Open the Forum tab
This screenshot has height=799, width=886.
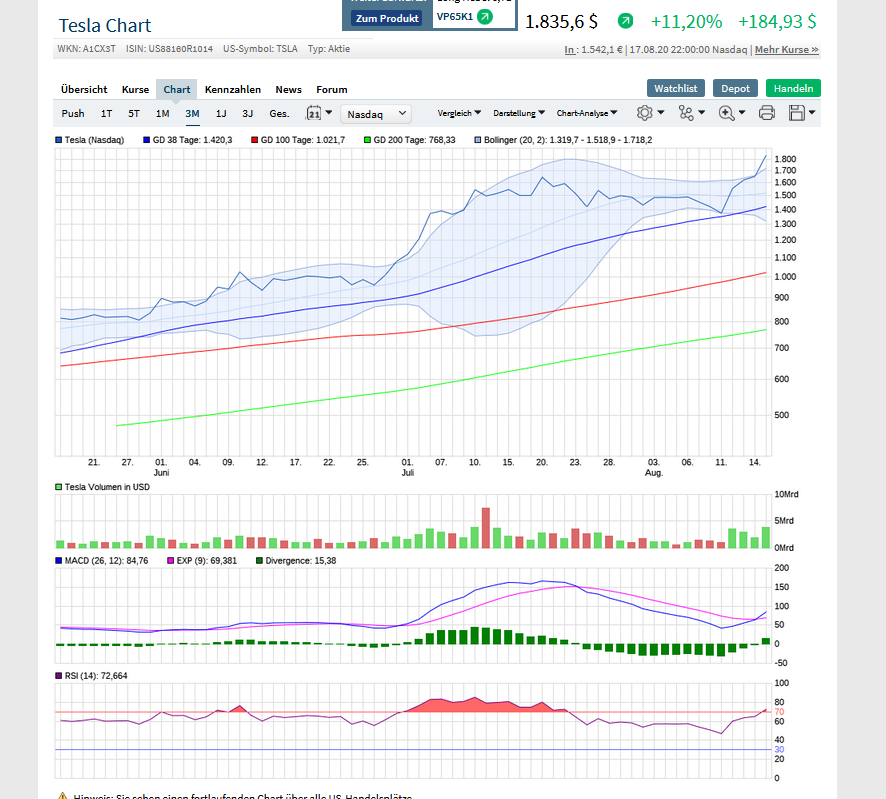pos(332,89)
